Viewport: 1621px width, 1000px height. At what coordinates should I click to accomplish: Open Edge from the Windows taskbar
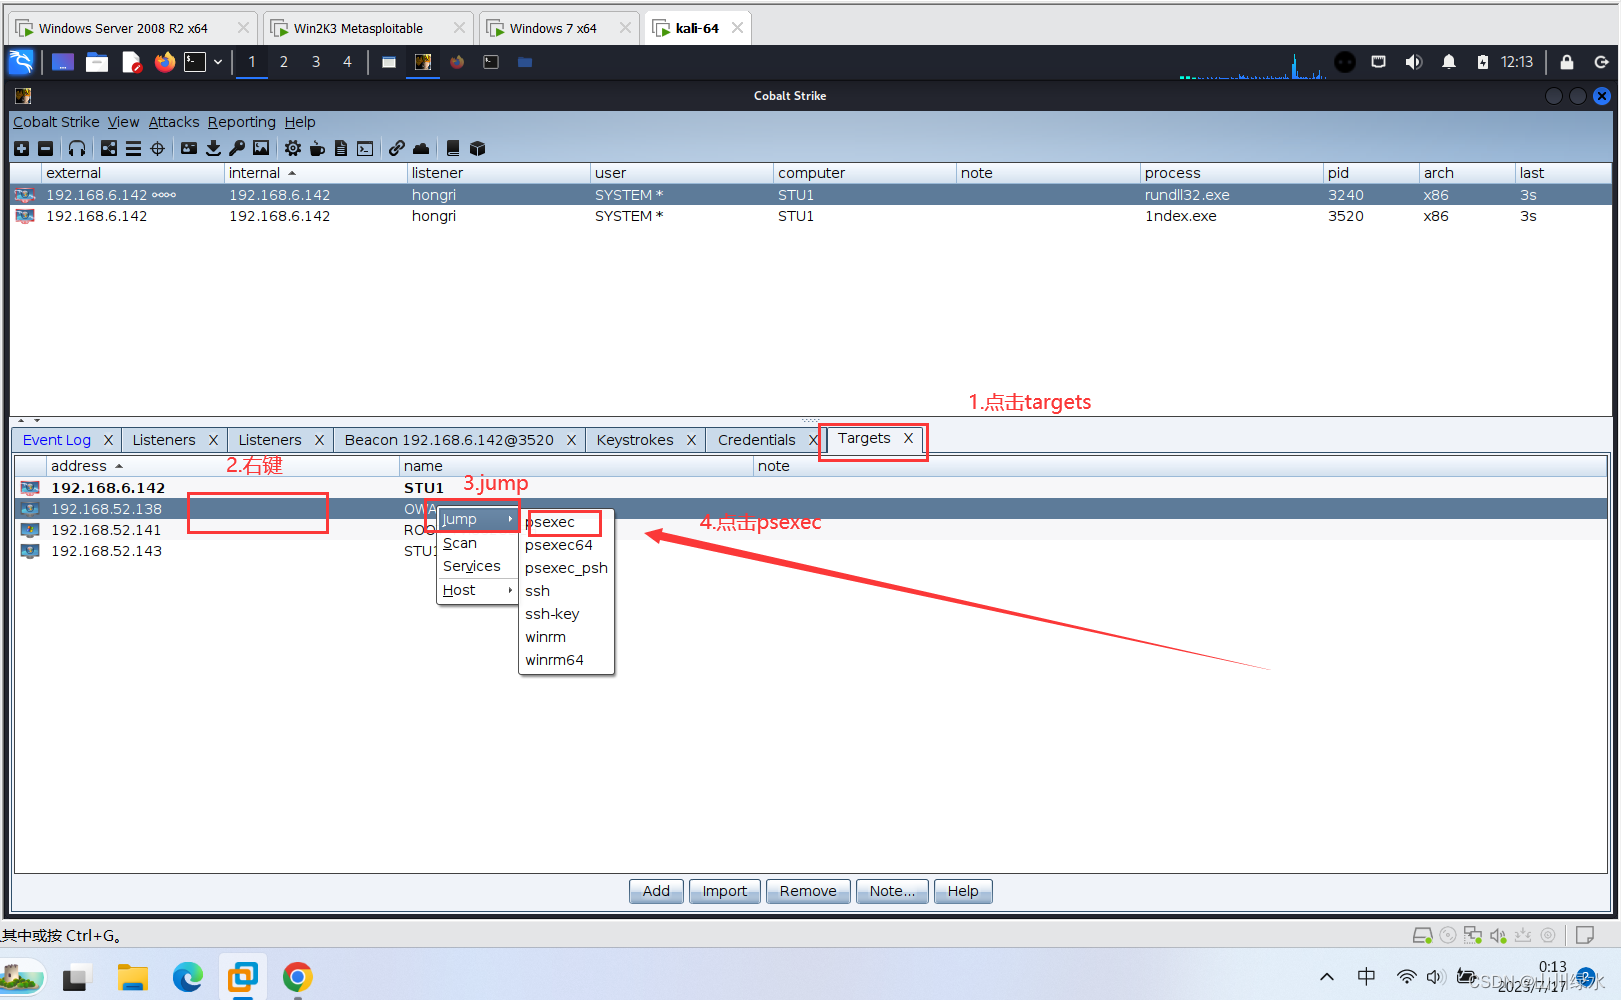click(x=188, y=977)
